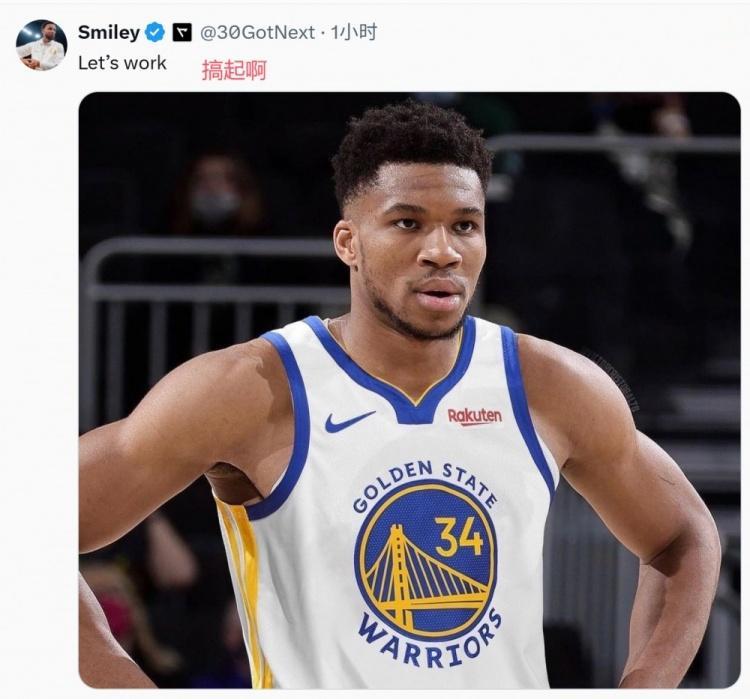Open the Smiley display name link
This screenshot has width=750, height=699.
tap(109, 33)
